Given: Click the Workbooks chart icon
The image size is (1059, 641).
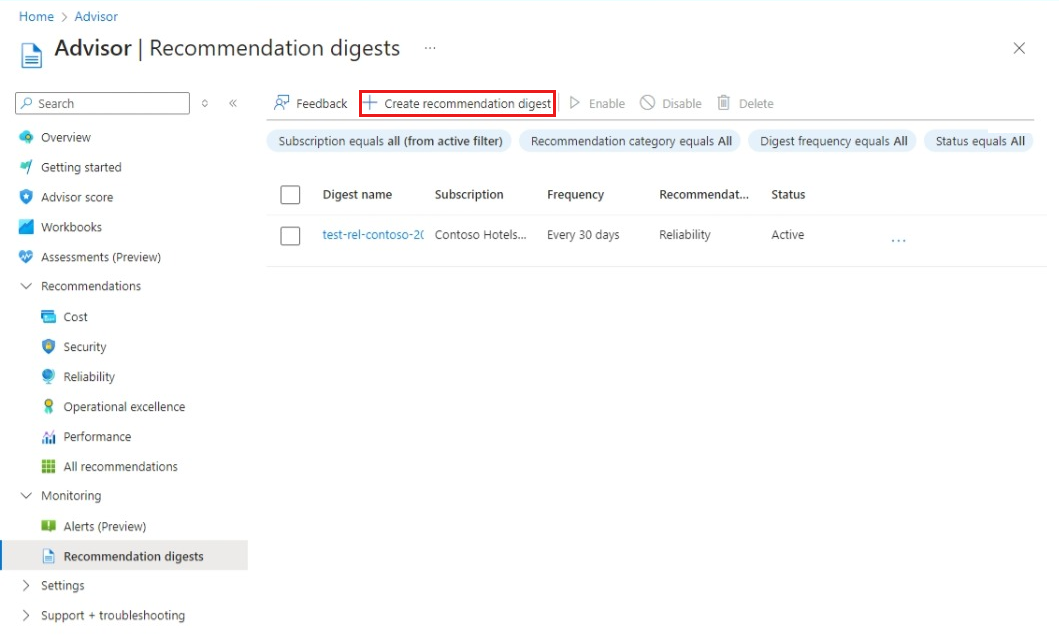Looking at the screenshot, I should [26, 227].
